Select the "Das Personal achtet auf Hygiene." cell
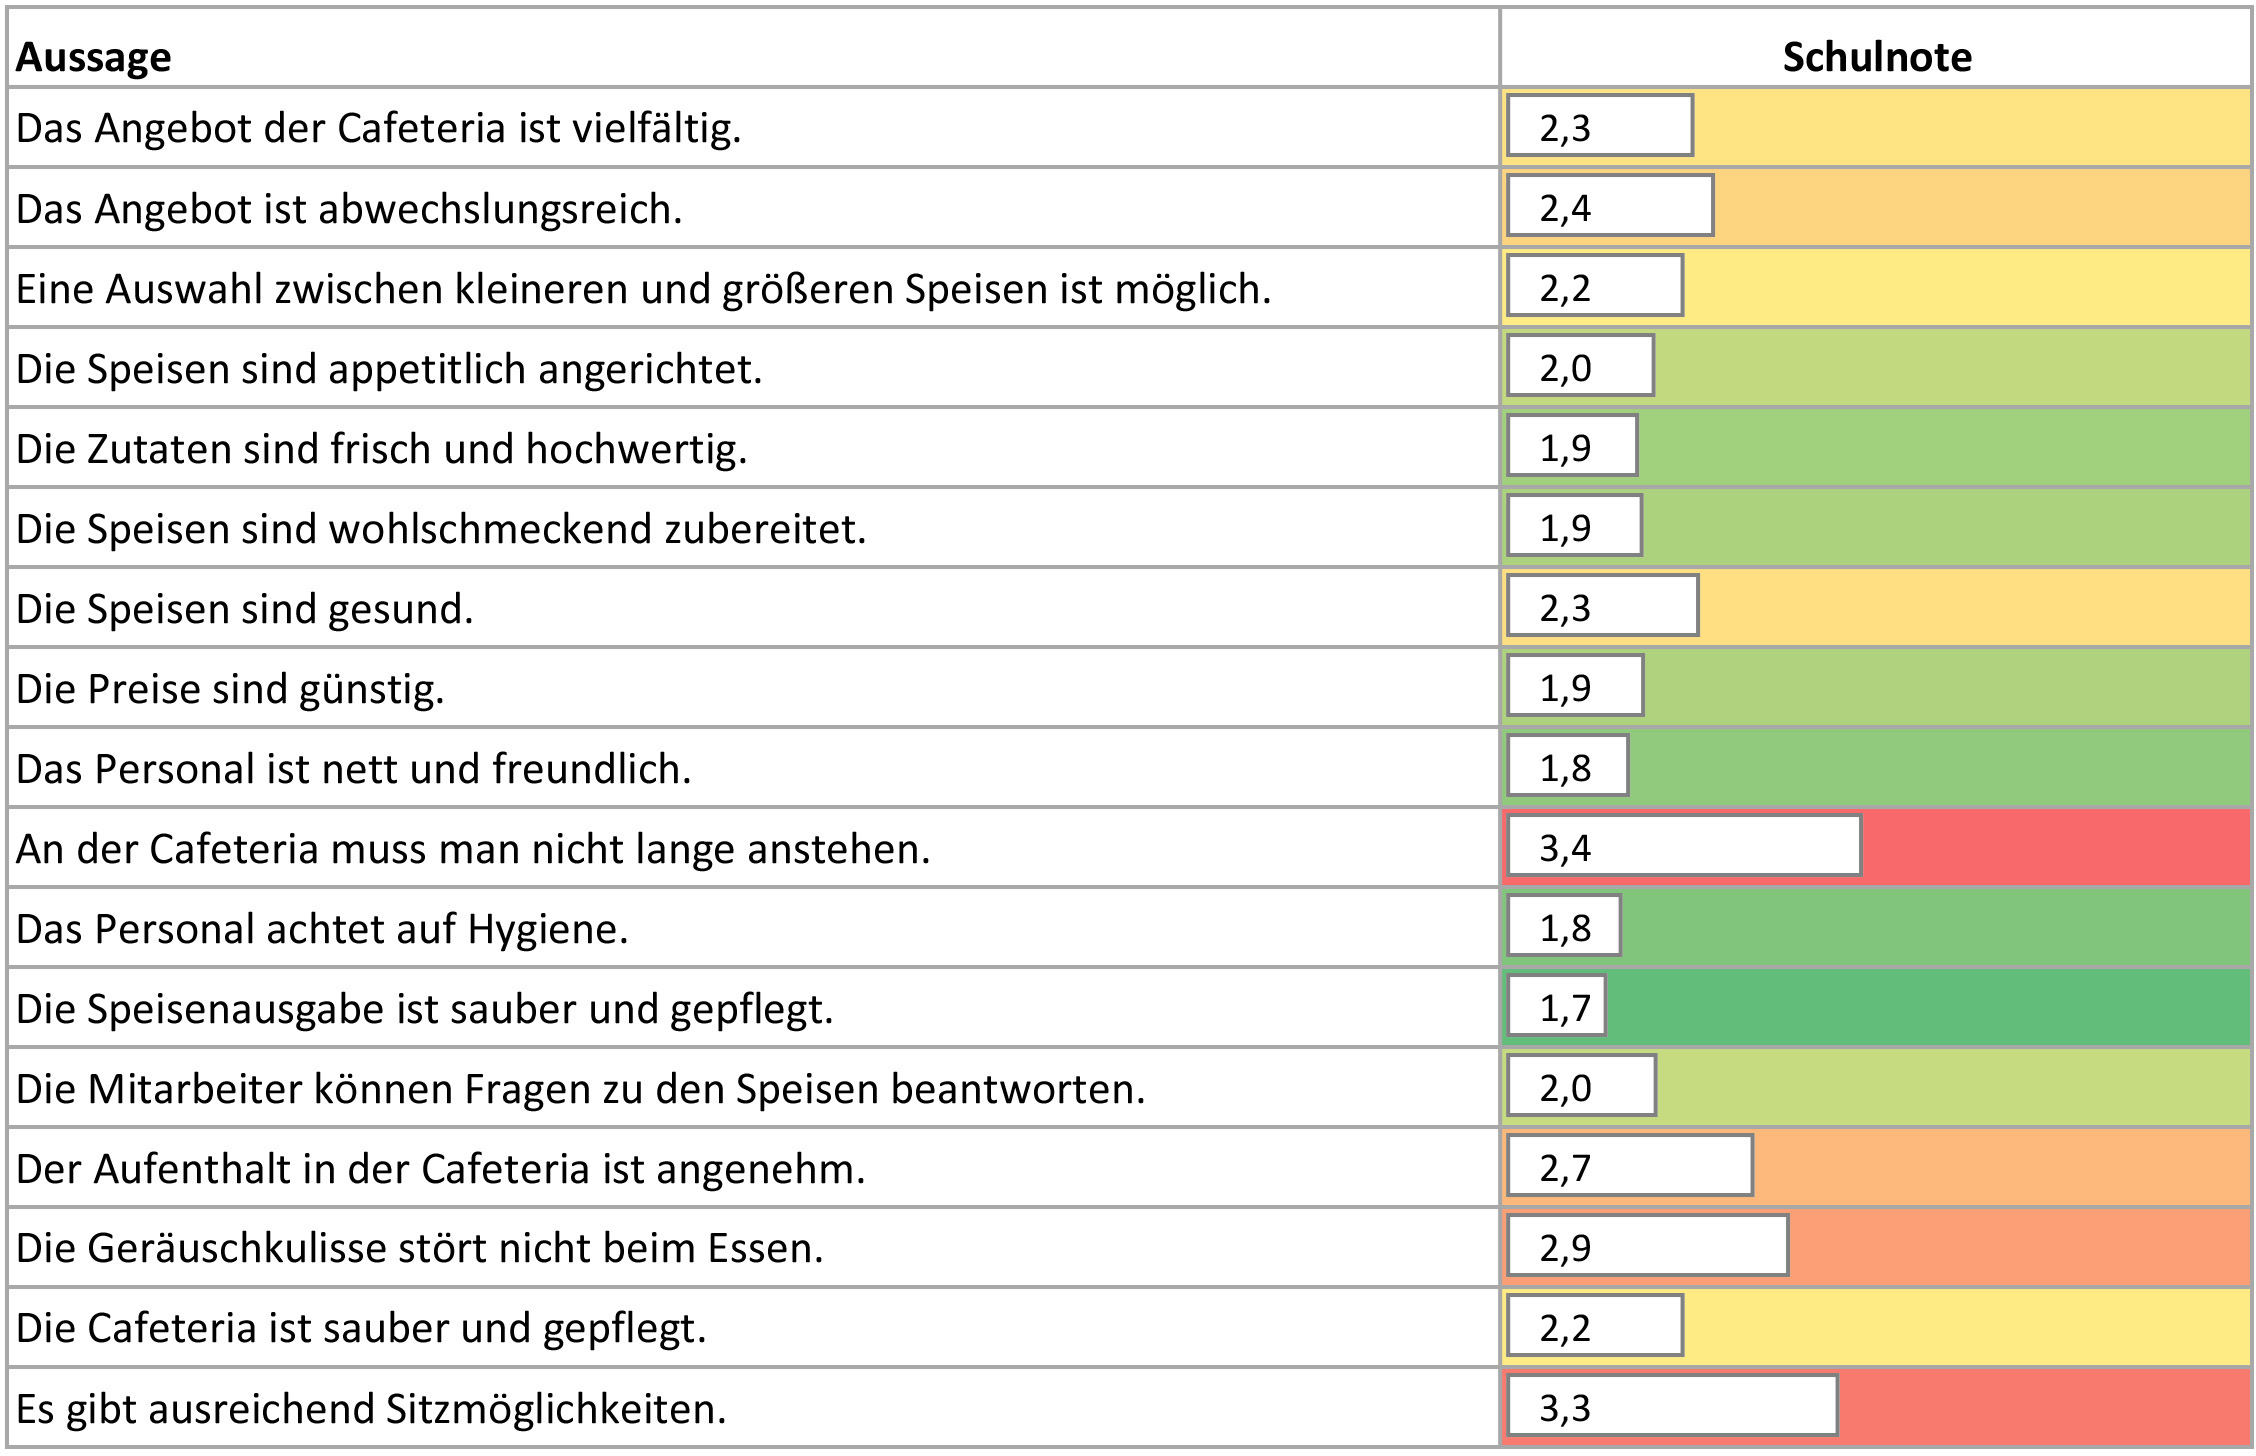This screenshot has width=2256, height=1456. coord(322,929)
